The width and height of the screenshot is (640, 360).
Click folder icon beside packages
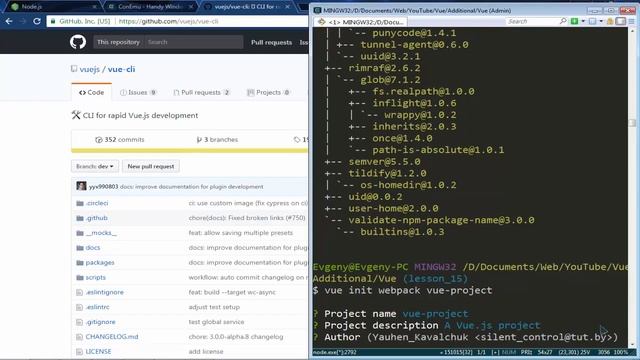pyautogui.click(x=80, y=262)
